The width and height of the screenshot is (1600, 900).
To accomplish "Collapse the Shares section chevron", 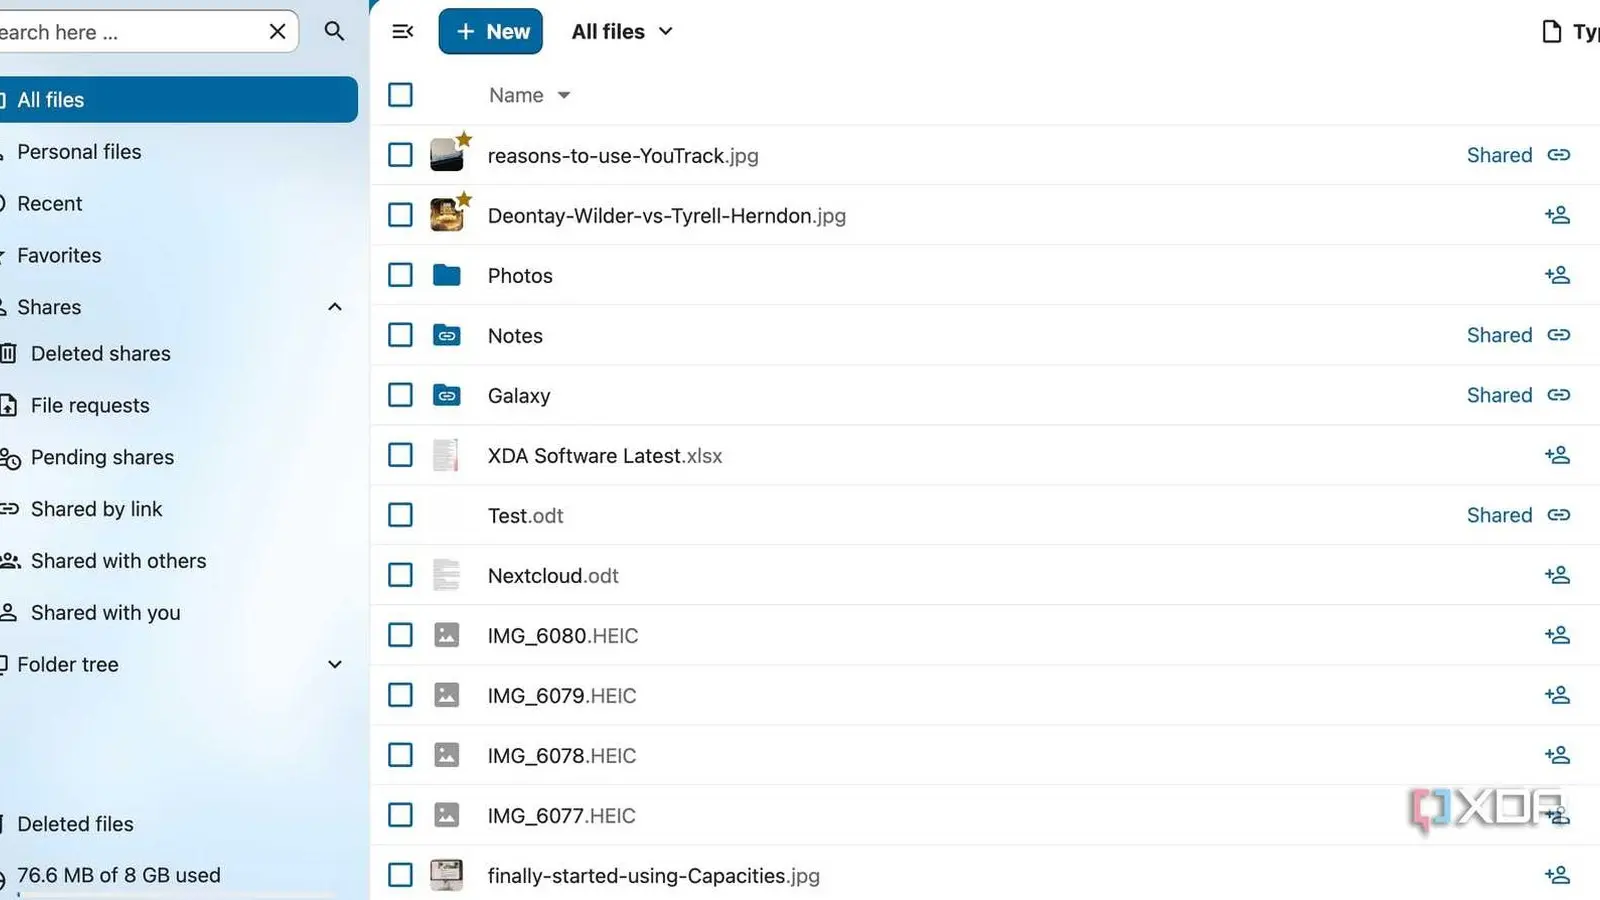I will click(335, 307).
